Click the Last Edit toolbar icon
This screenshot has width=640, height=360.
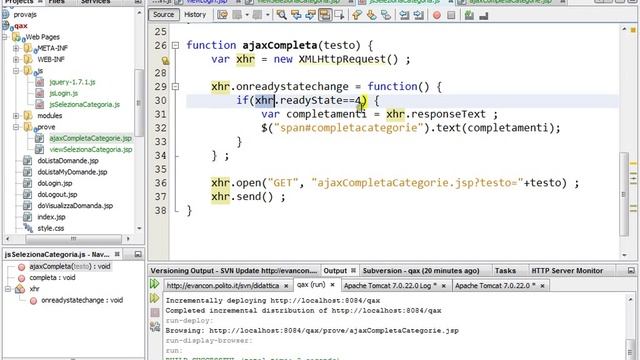[222, 15]
